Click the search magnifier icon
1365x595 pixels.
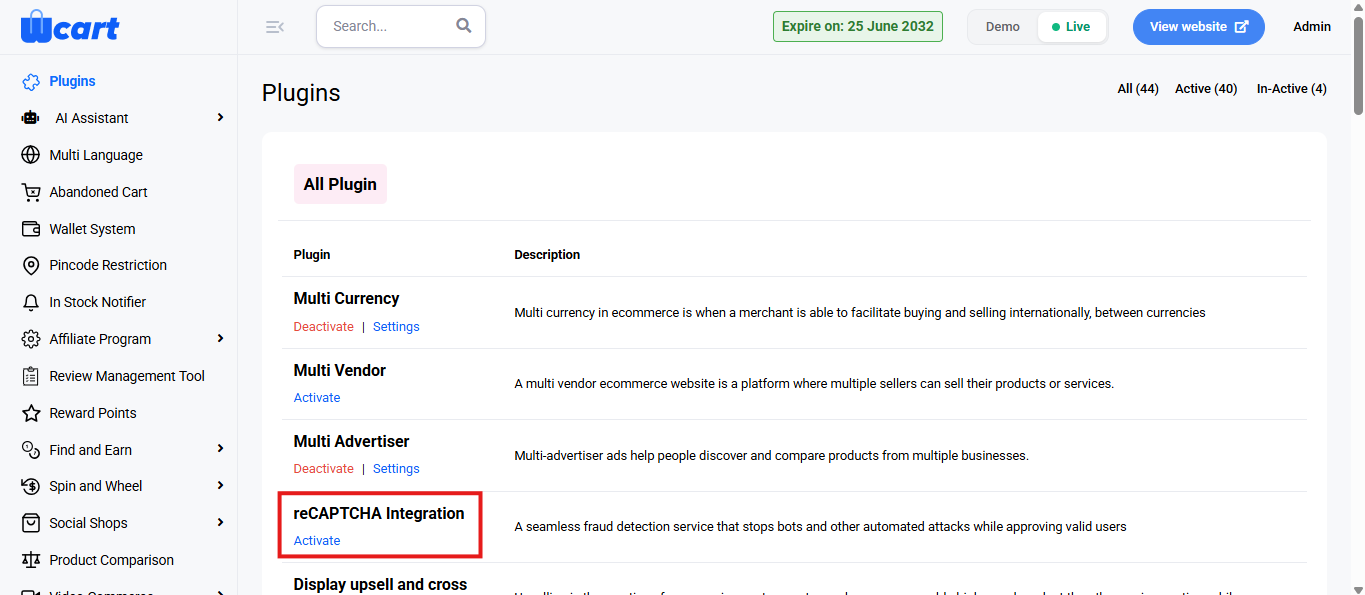pos(464,26)
